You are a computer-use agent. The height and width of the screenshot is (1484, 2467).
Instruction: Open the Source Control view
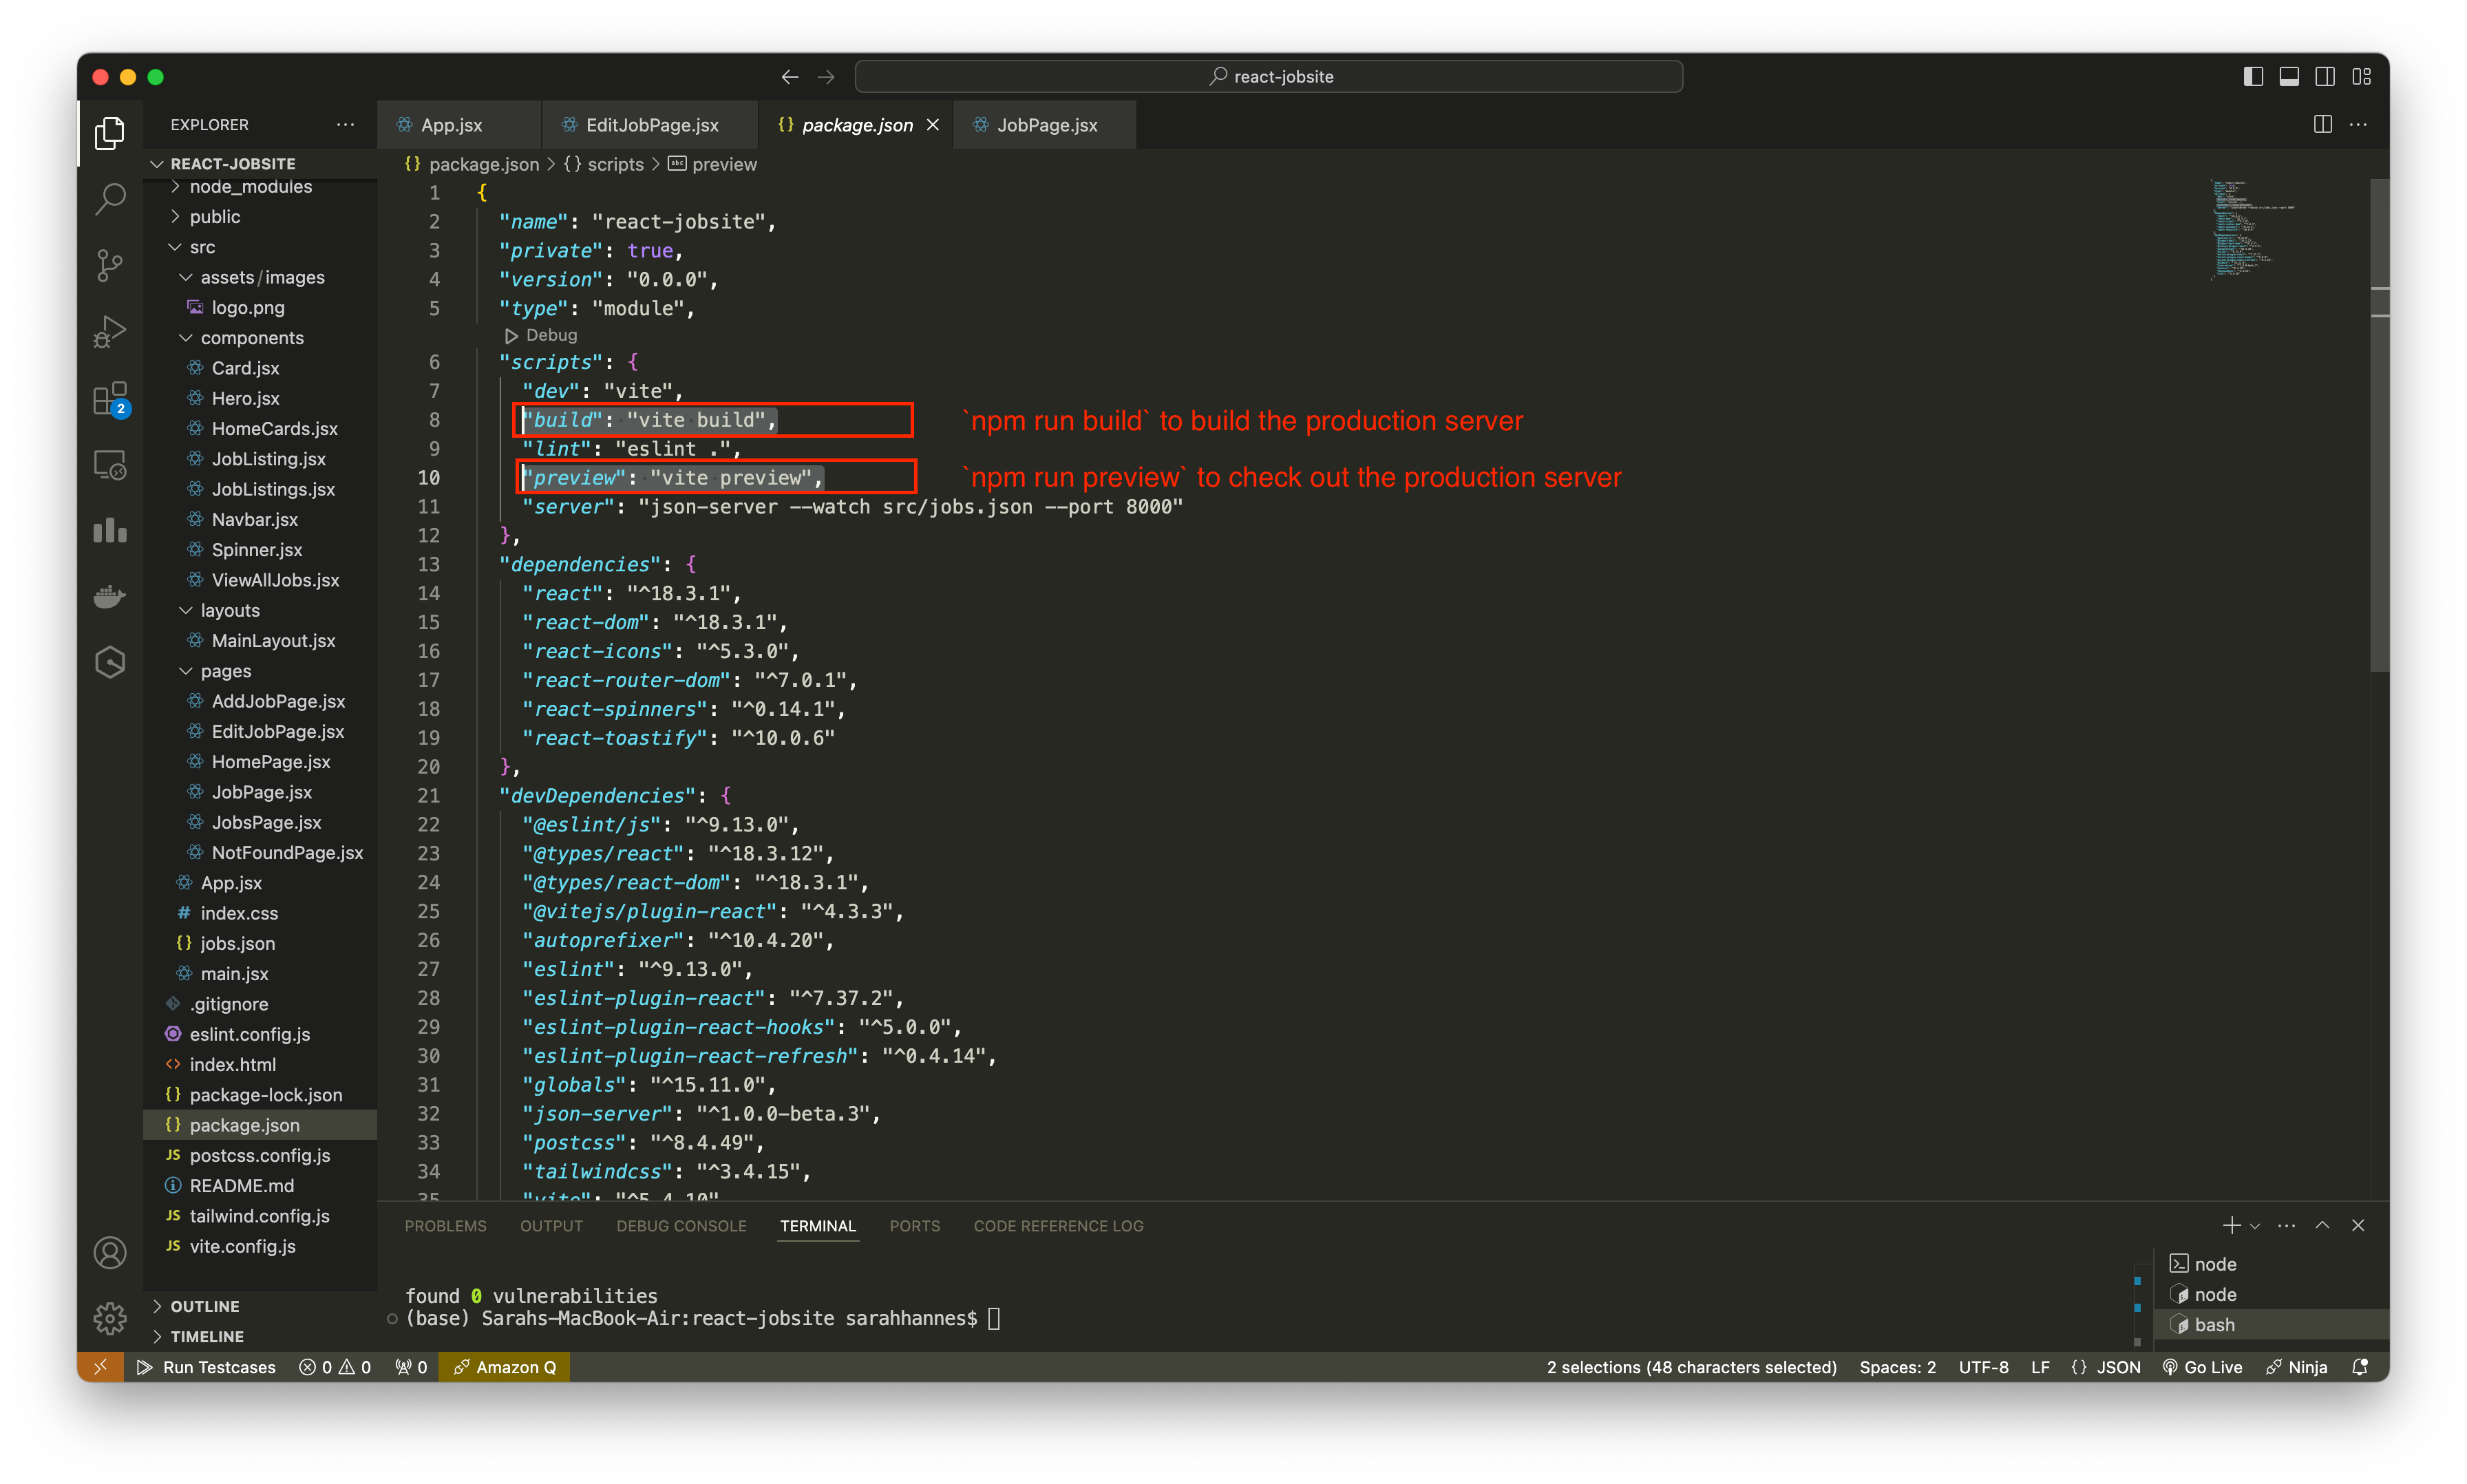tap(110, 265)
